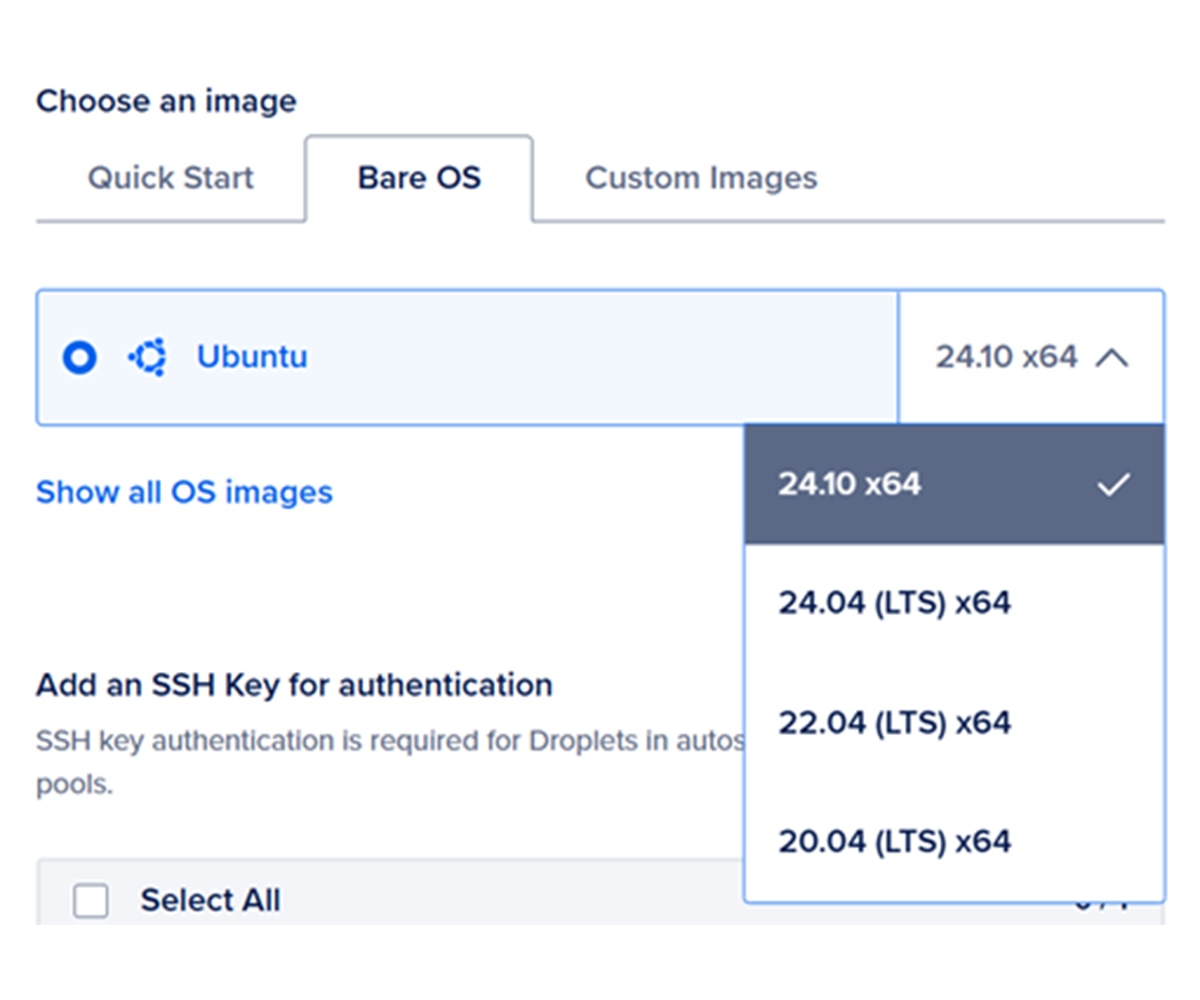Select 20.04 (LTS) x64 in the dropdown

[x=894, y=841]
